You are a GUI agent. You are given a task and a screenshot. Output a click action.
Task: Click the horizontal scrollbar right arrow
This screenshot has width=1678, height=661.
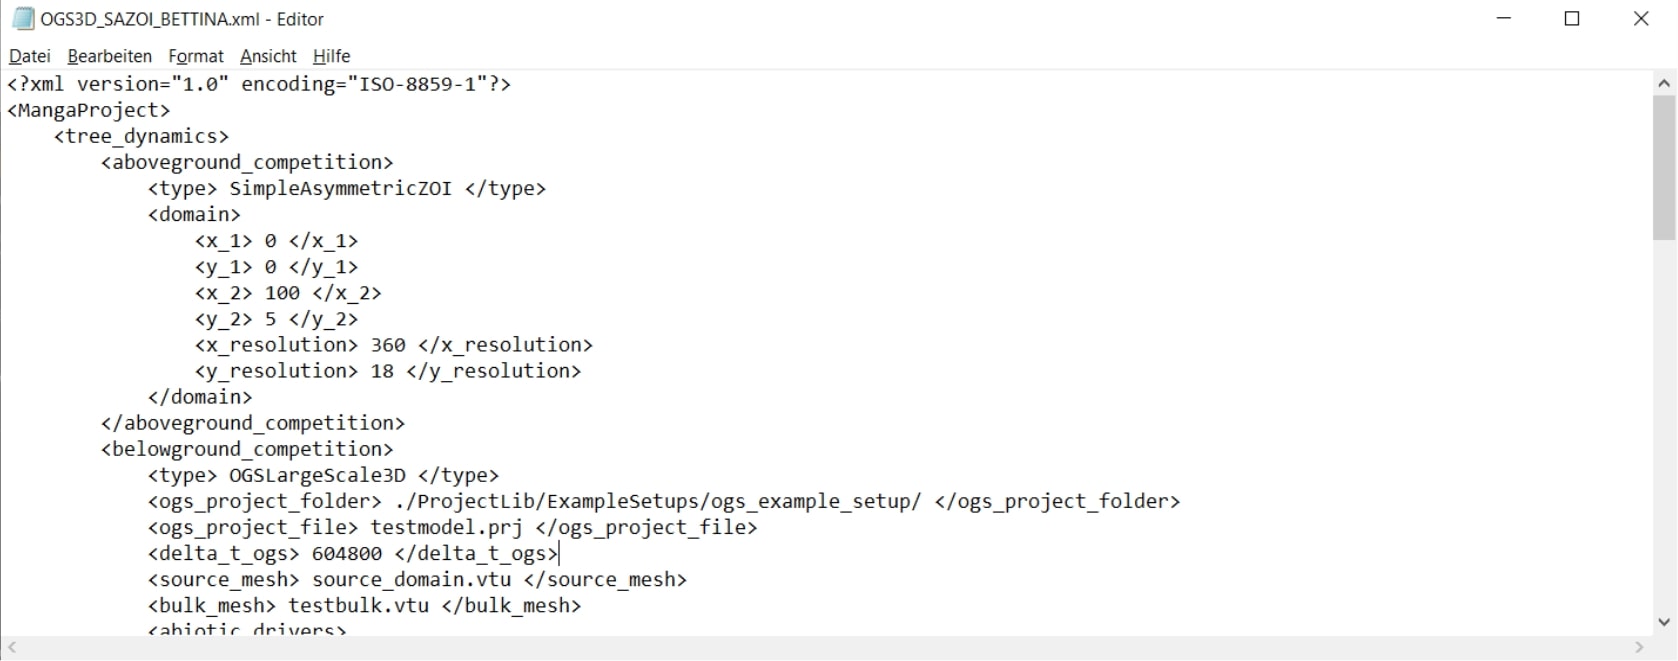click(1640, 648)
